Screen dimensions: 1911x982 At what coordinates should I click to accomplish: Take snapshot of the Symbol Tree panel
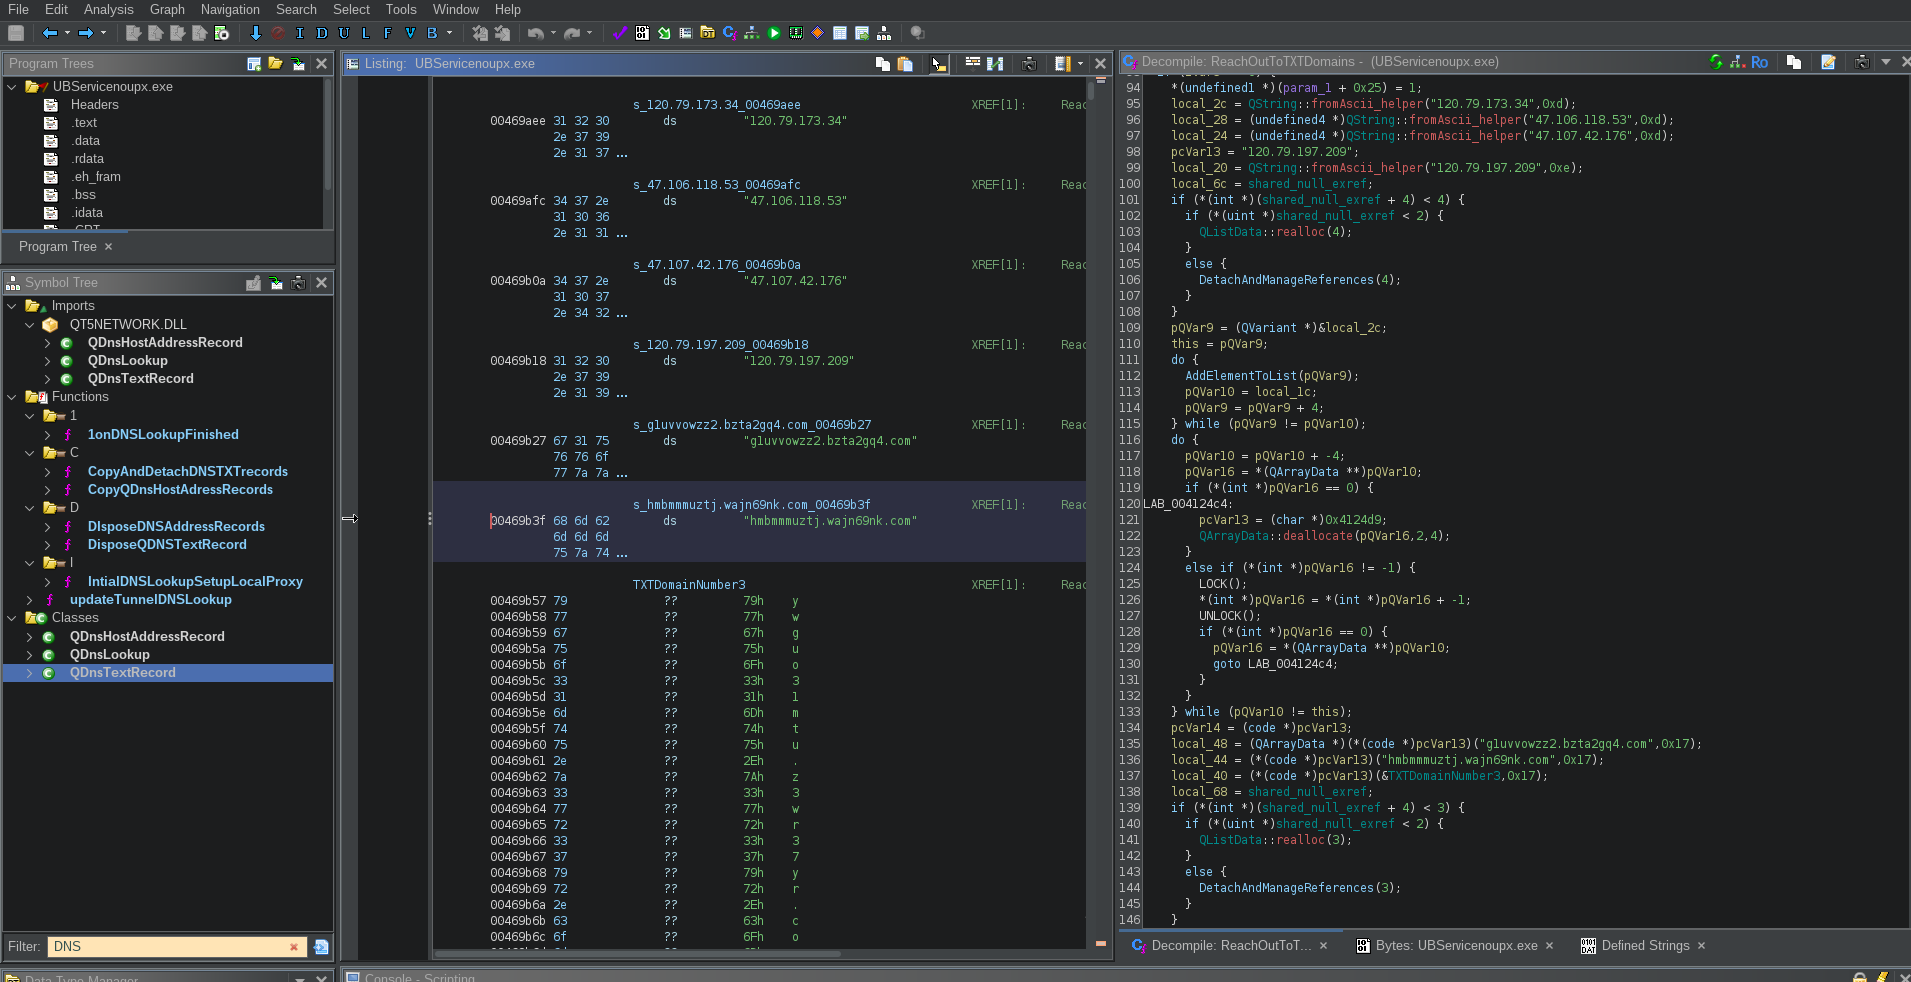(x=298, y=283)
